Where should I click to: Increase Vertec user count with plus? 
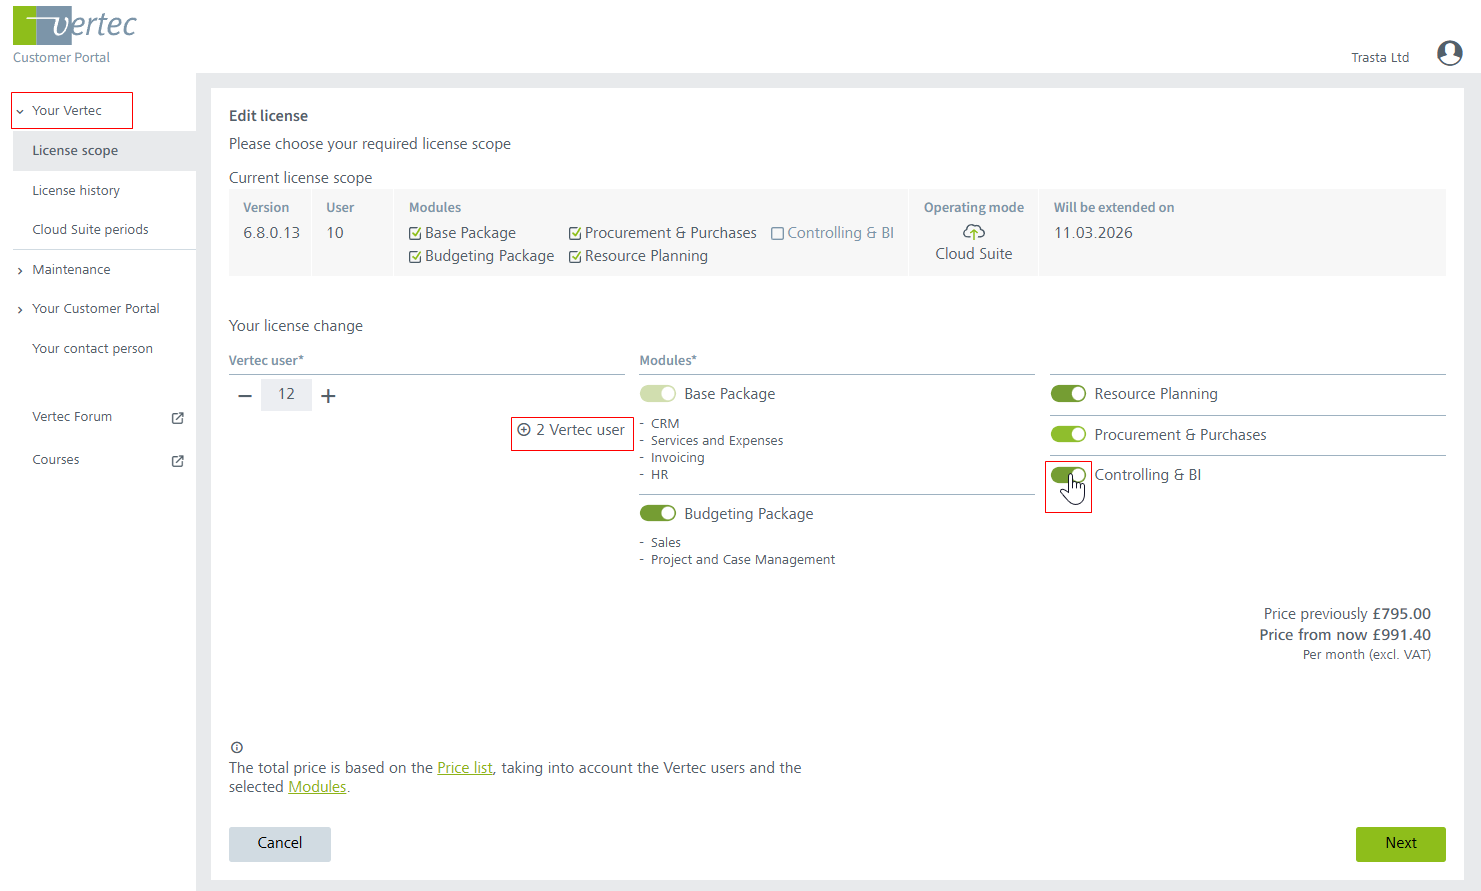pyautogui.click(x=328, y=396)
